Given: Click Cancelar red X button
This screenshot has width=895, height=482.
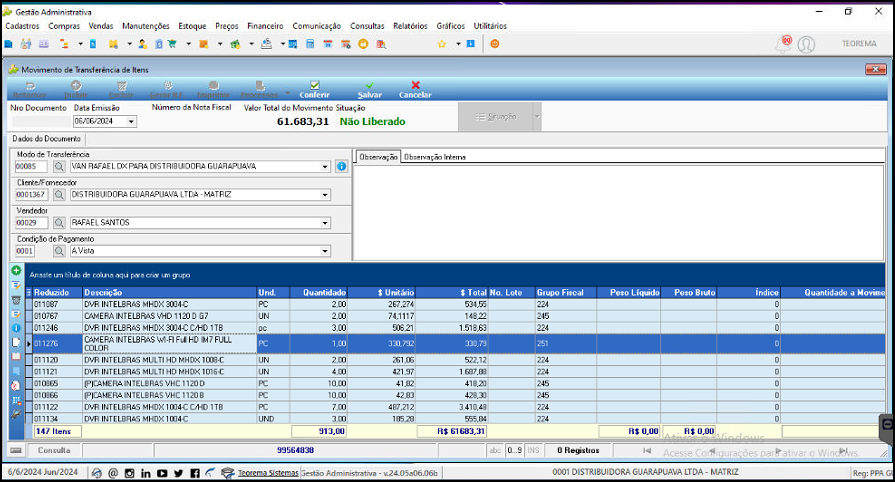Looking at the screenshot, I should 415,90.
